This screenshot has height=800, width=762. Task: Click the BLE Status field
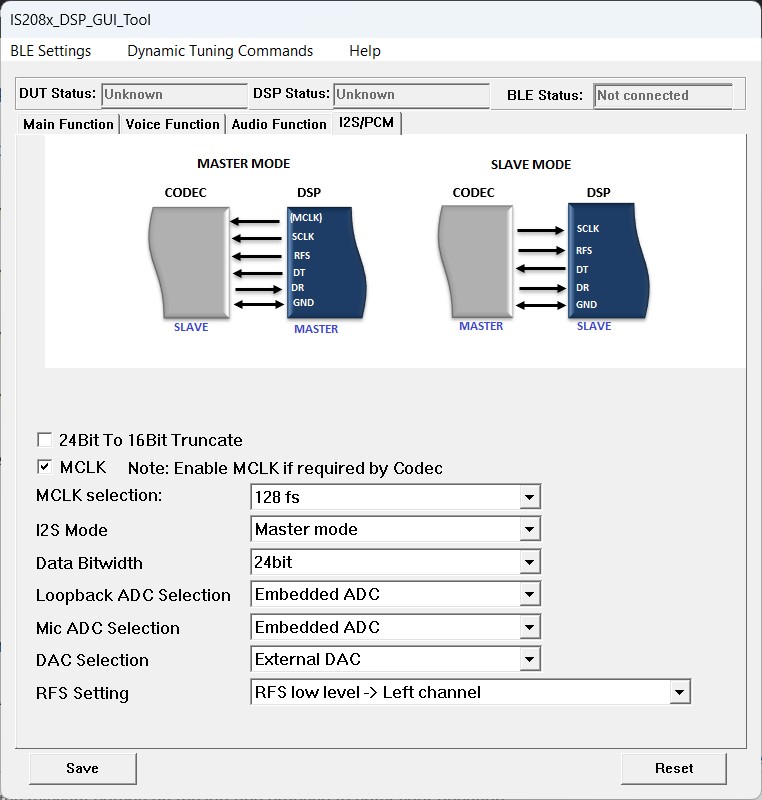[x=663, y=95]
